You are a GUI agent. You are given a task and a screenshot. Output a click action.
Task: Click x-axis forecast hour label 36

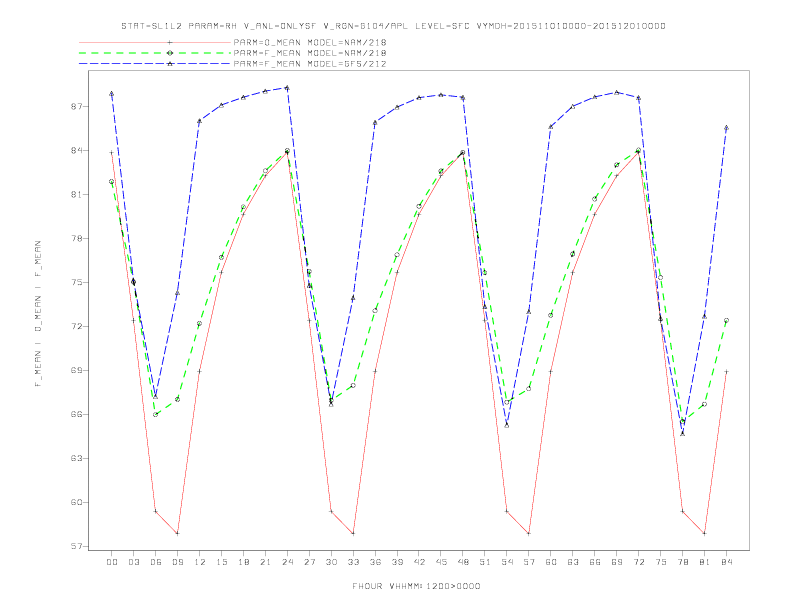(375, 562)
